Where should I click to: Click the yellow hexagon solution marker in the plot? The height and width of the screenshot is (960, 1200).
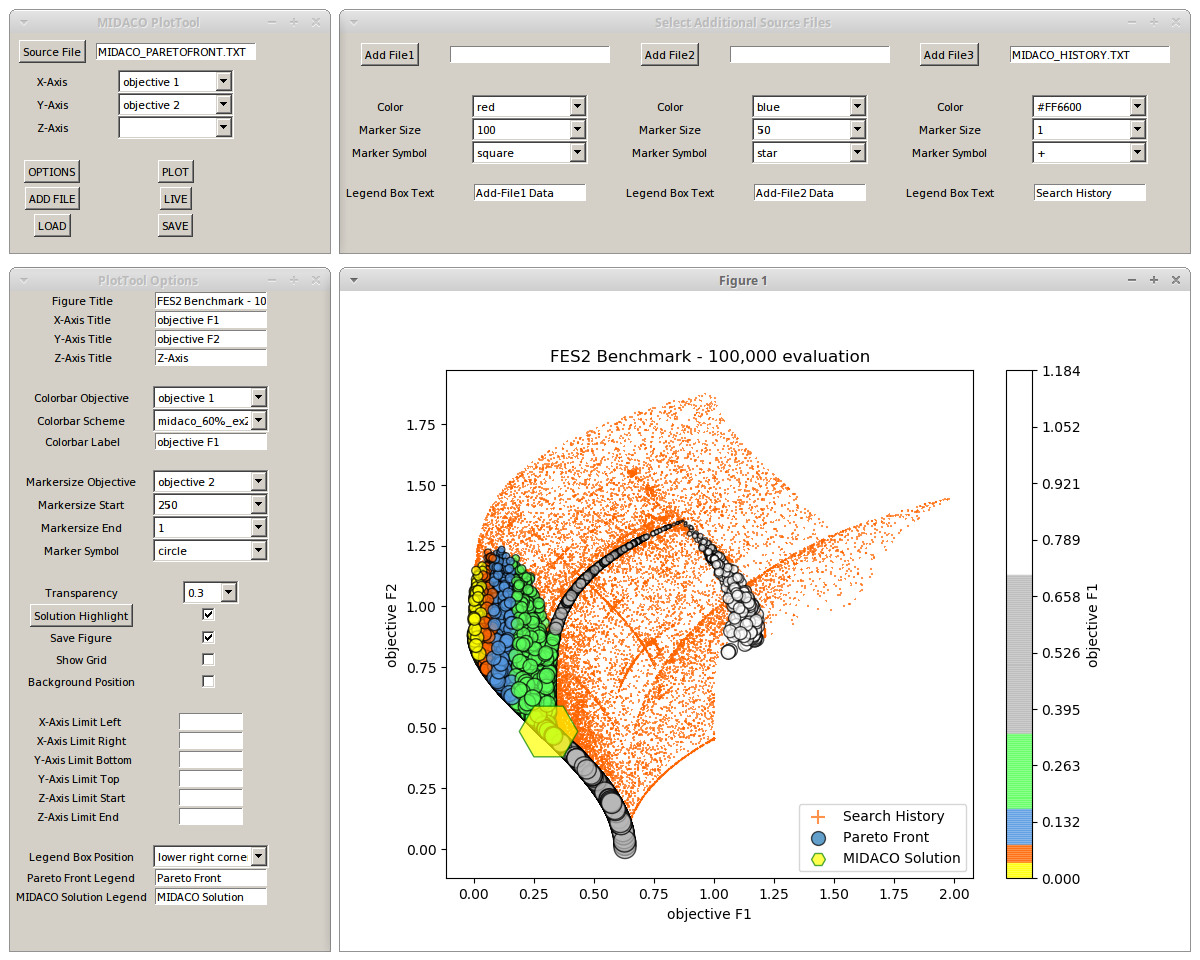click(548, 731)
